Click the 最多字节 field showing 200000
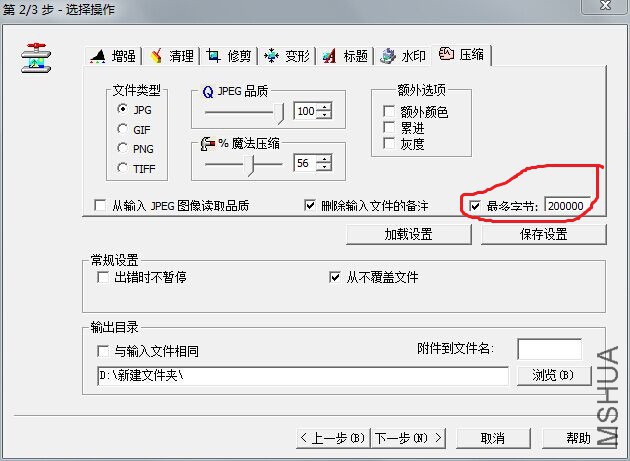 click(567, 205)
